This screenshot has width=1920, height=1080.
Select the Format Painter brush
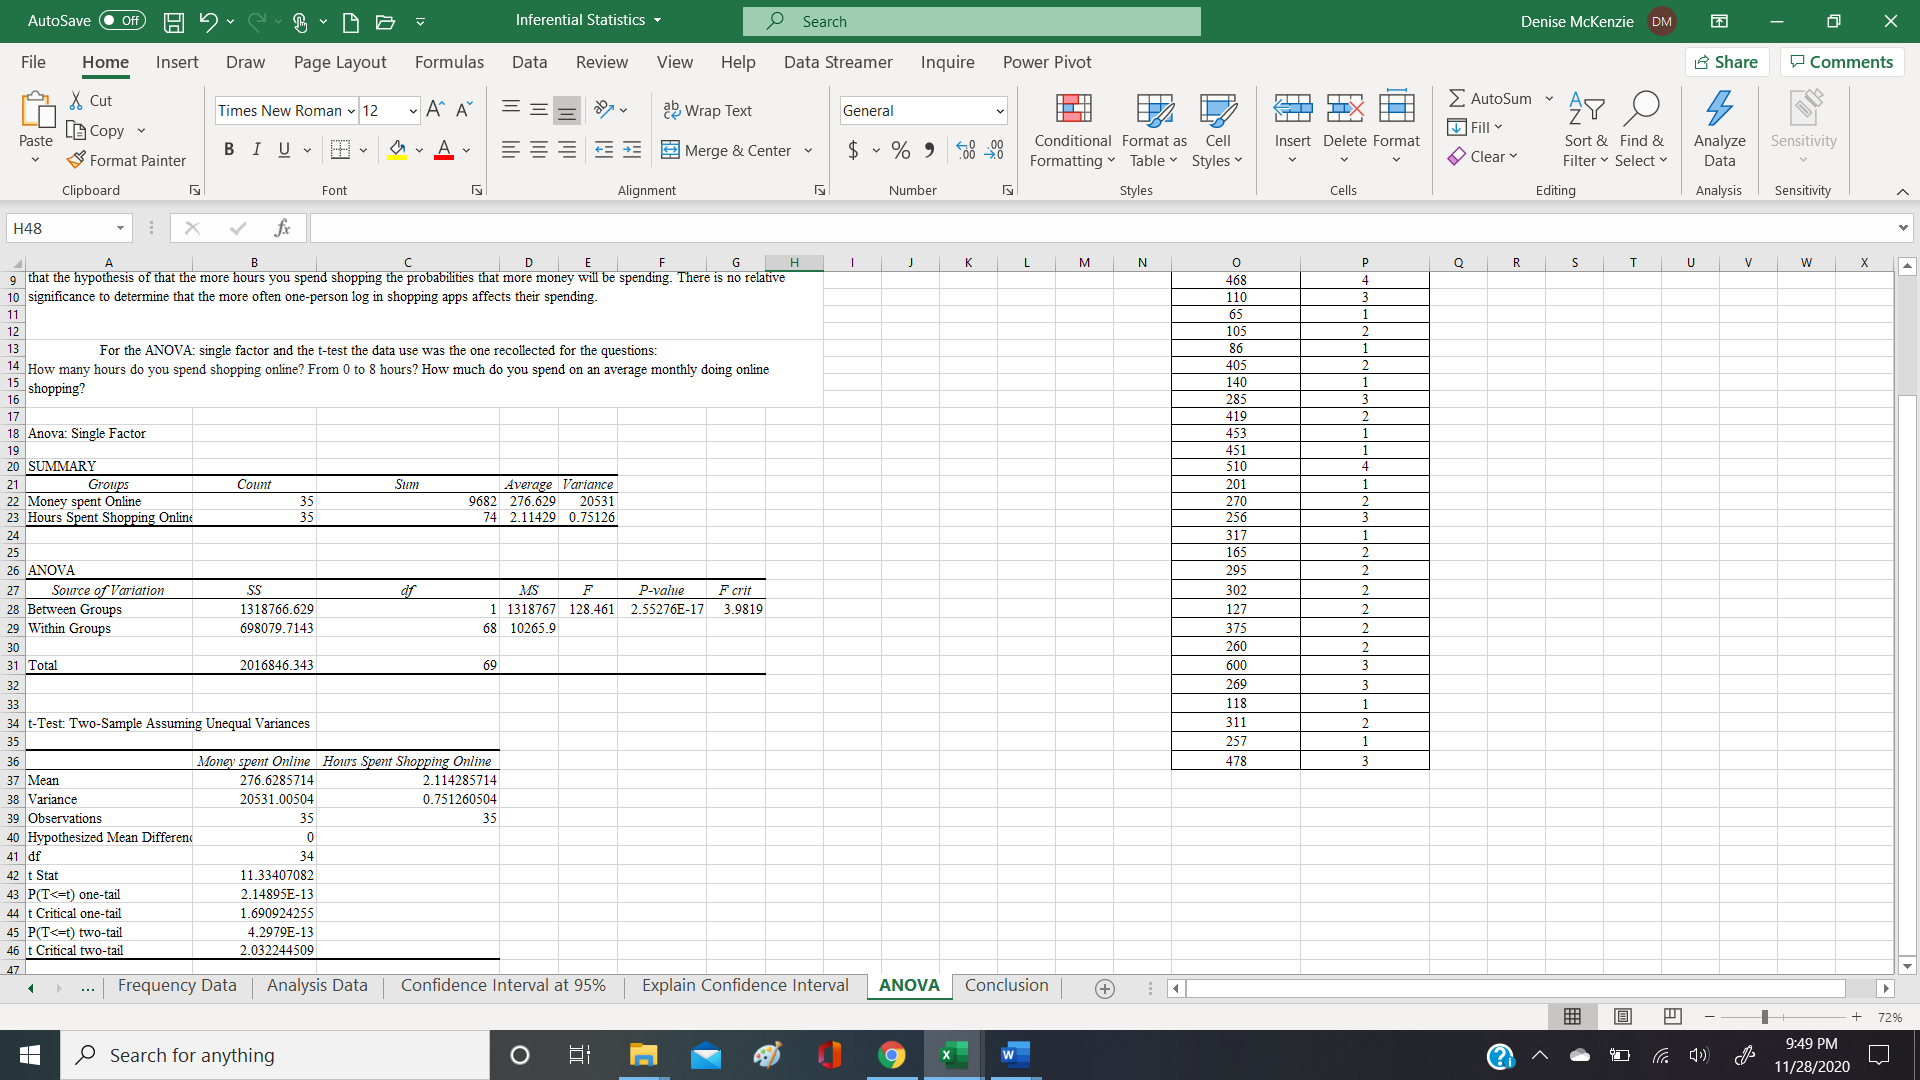[127, 160]
